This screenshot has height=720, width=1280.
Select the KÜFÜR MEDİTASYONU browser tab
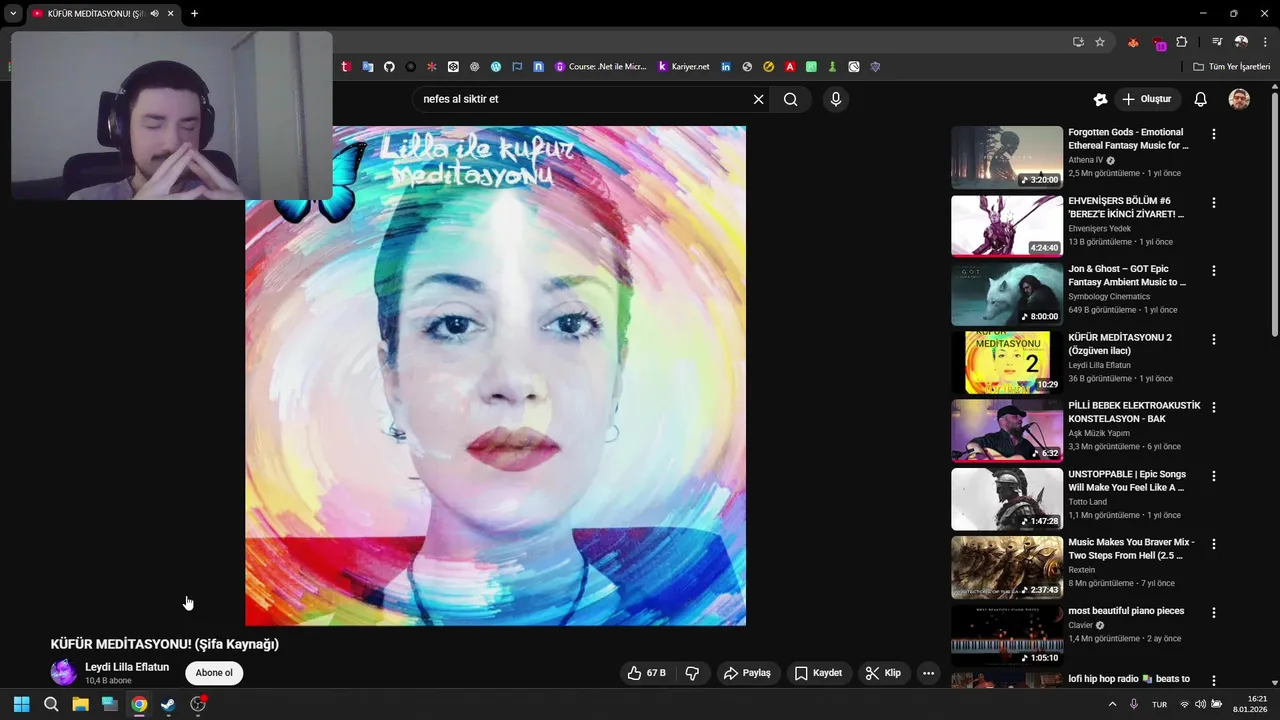tap(97, 14)
